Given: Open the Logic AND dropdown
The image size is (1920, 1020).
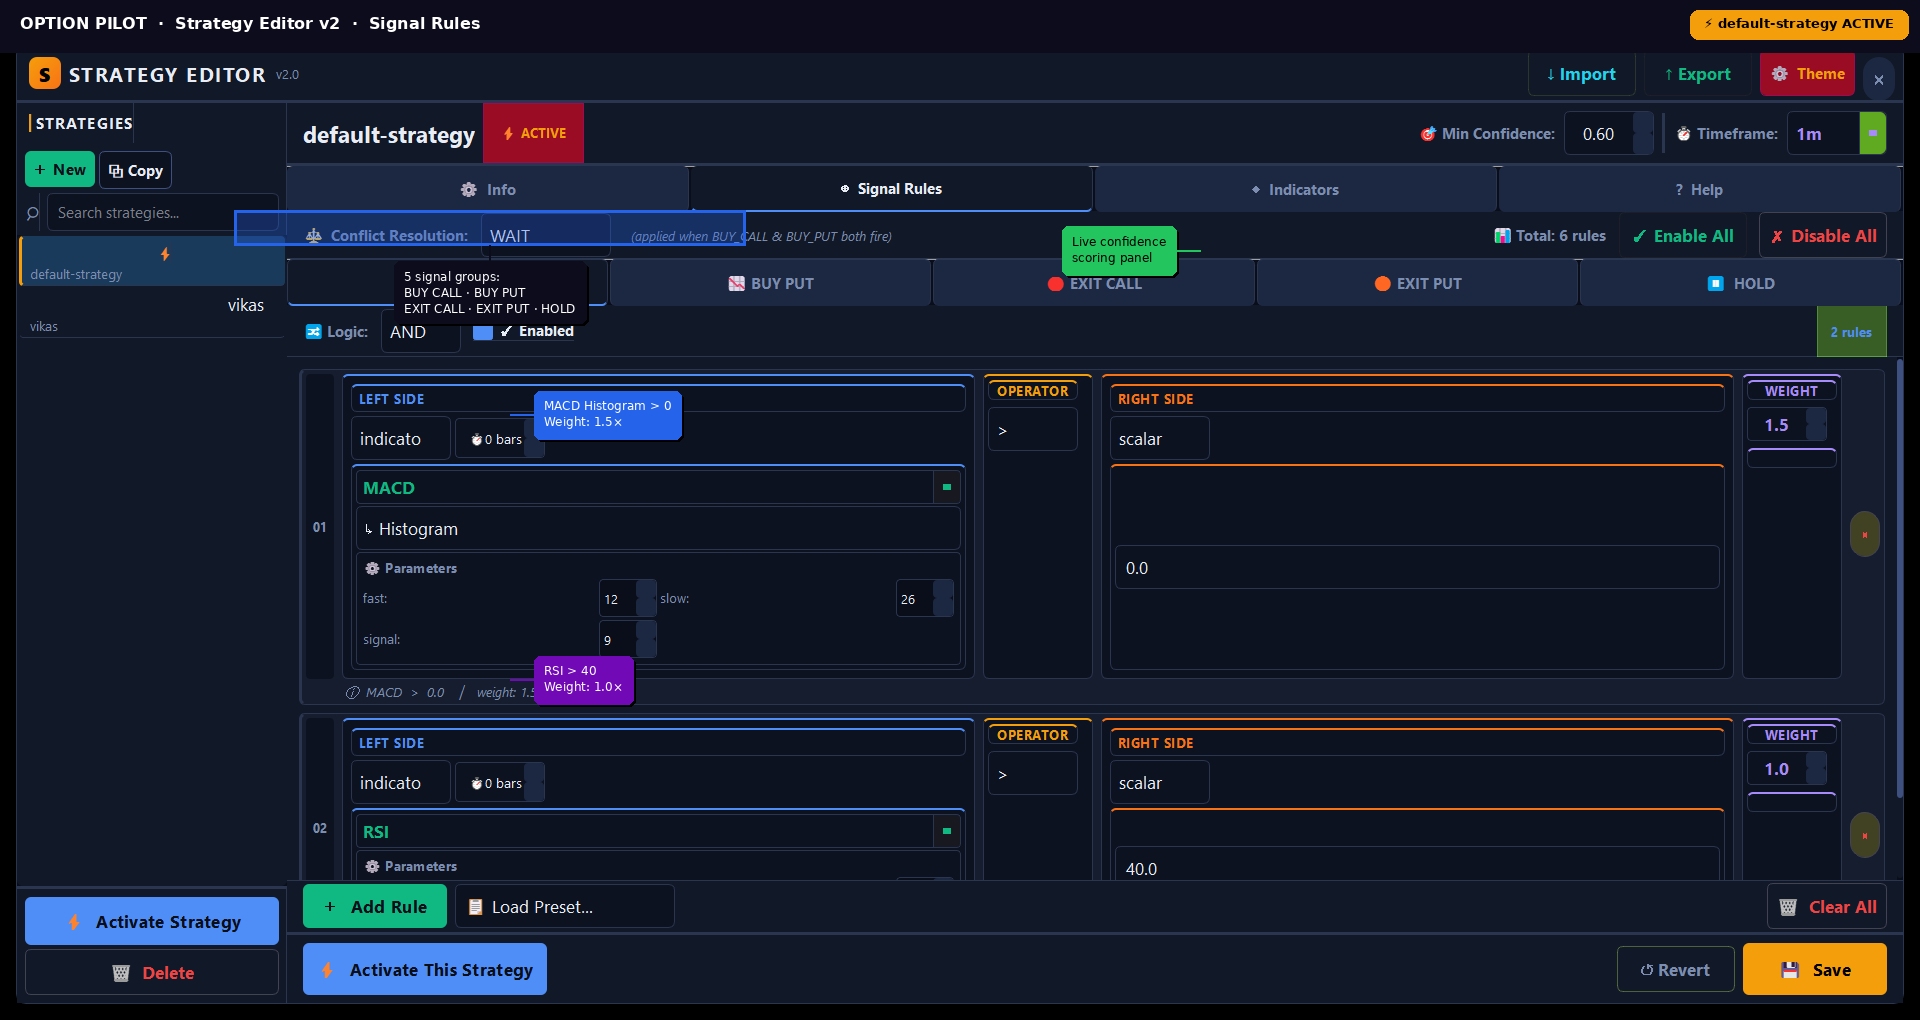Looking at the screenshot, I should tap(420, 332).
